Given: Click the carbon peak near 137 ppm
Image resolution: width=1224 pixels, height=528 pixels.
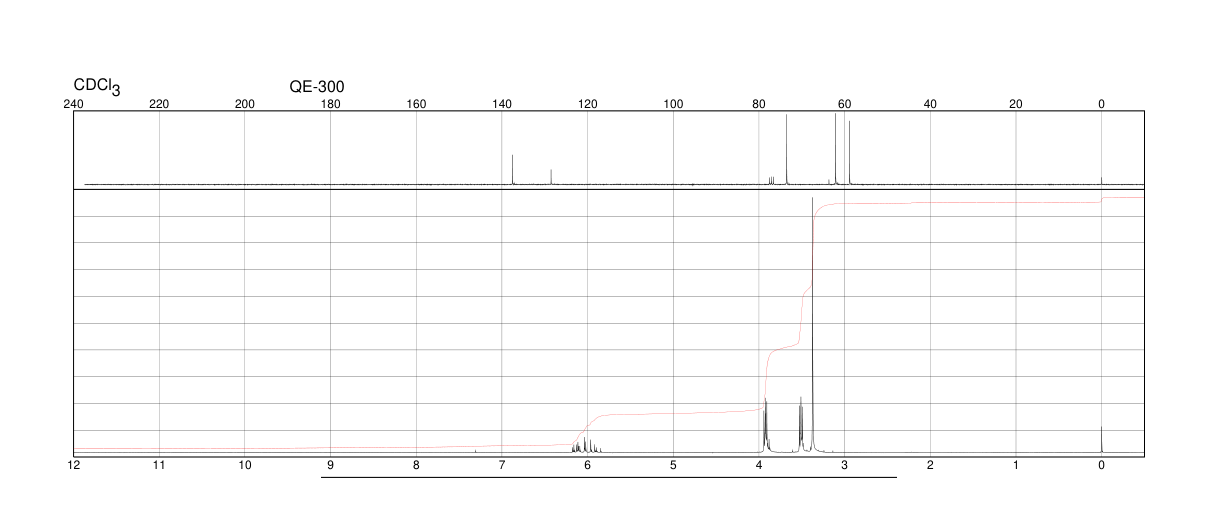Looking at the screenshot, I should [513, 170].
